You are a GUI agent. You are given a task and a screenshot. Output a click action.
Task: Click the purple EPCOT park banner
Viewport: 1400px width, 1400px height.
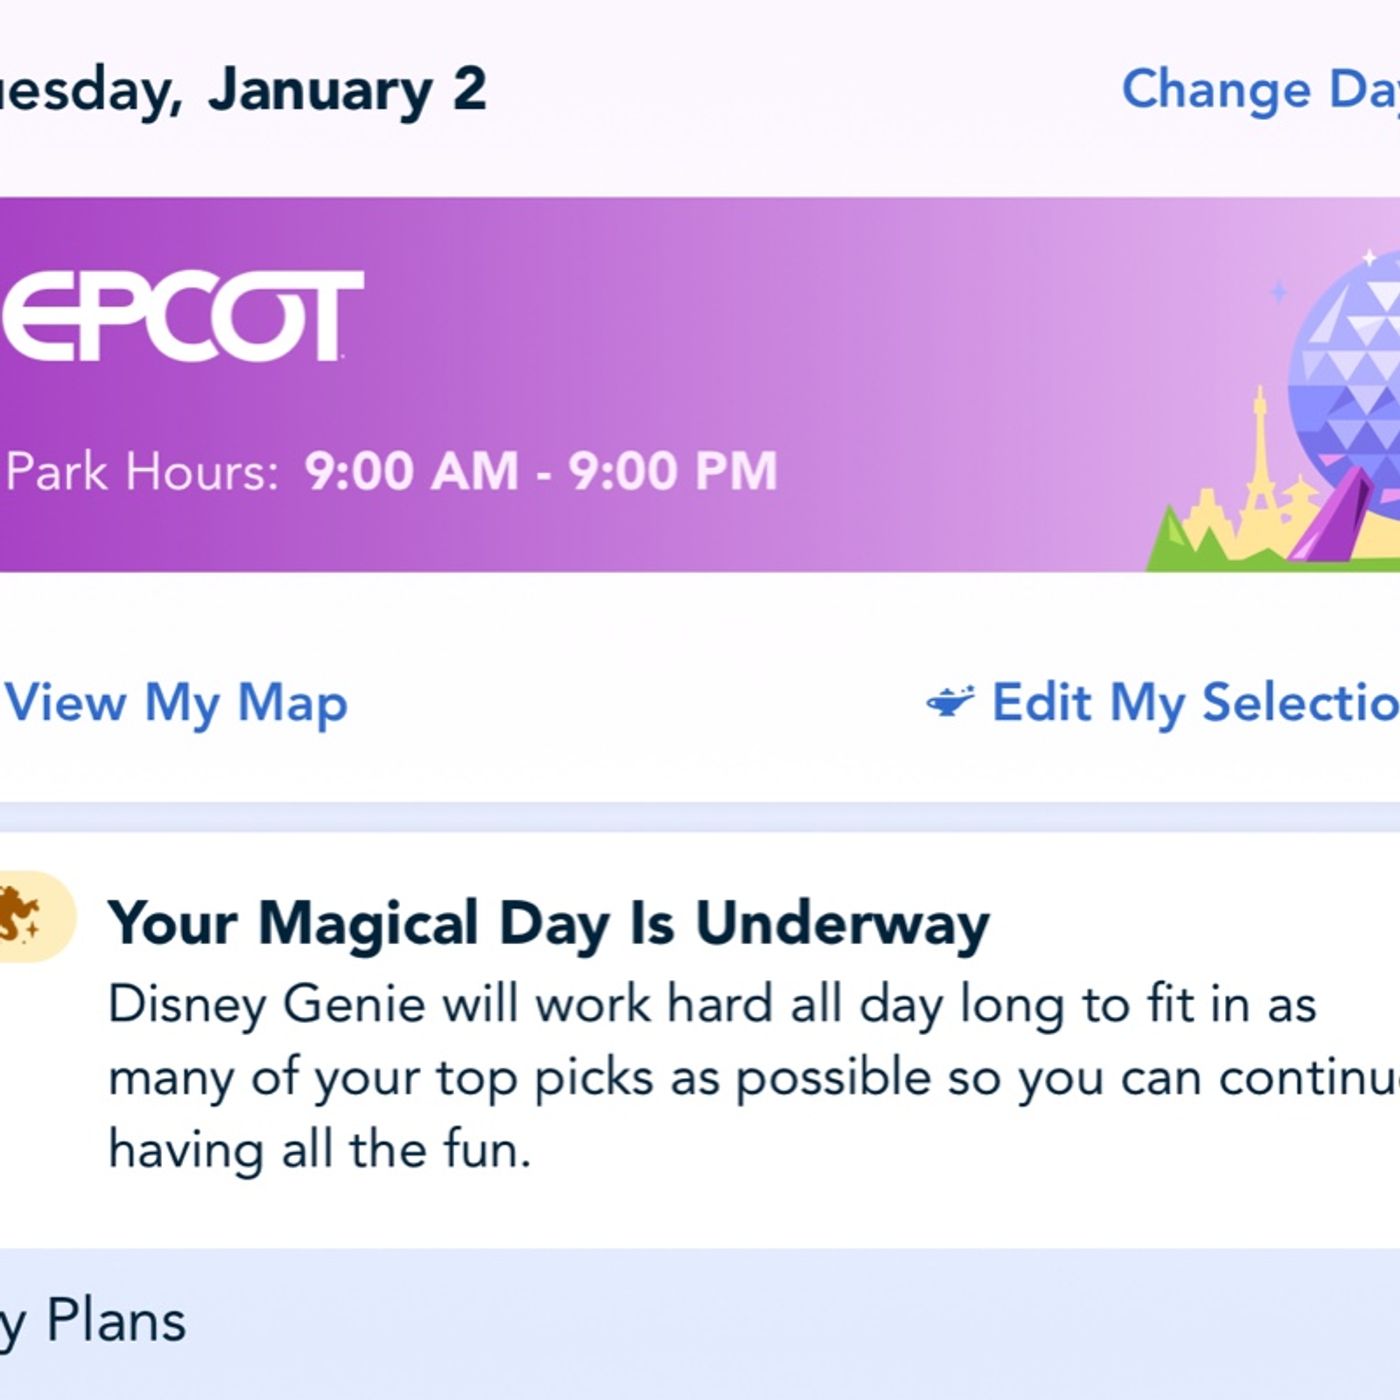click(x=700, y=385)
